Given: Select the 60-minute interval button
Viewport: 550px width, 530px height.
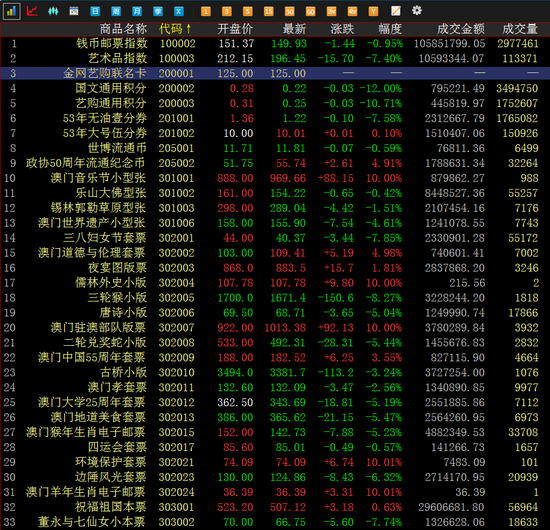Looking at the screenshot, I should coord(310,12).
